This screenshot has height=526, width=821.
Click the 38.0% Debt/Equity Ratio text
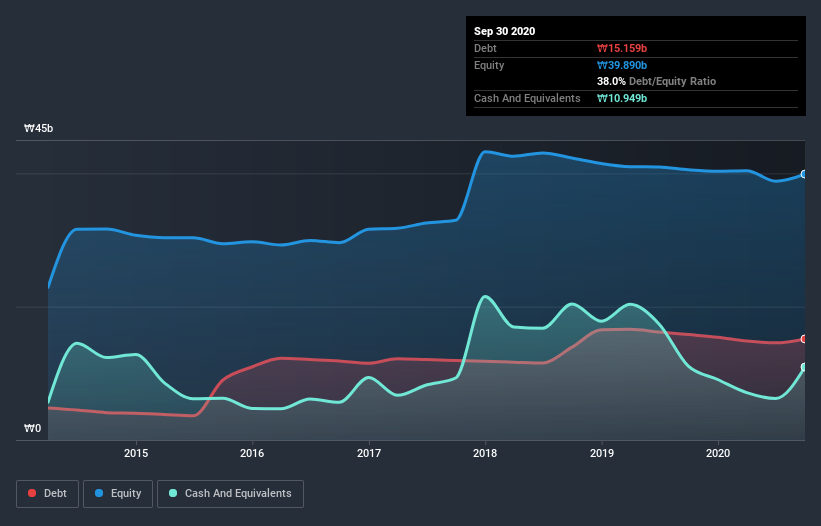pyautogui.click(x=657, y=81)
